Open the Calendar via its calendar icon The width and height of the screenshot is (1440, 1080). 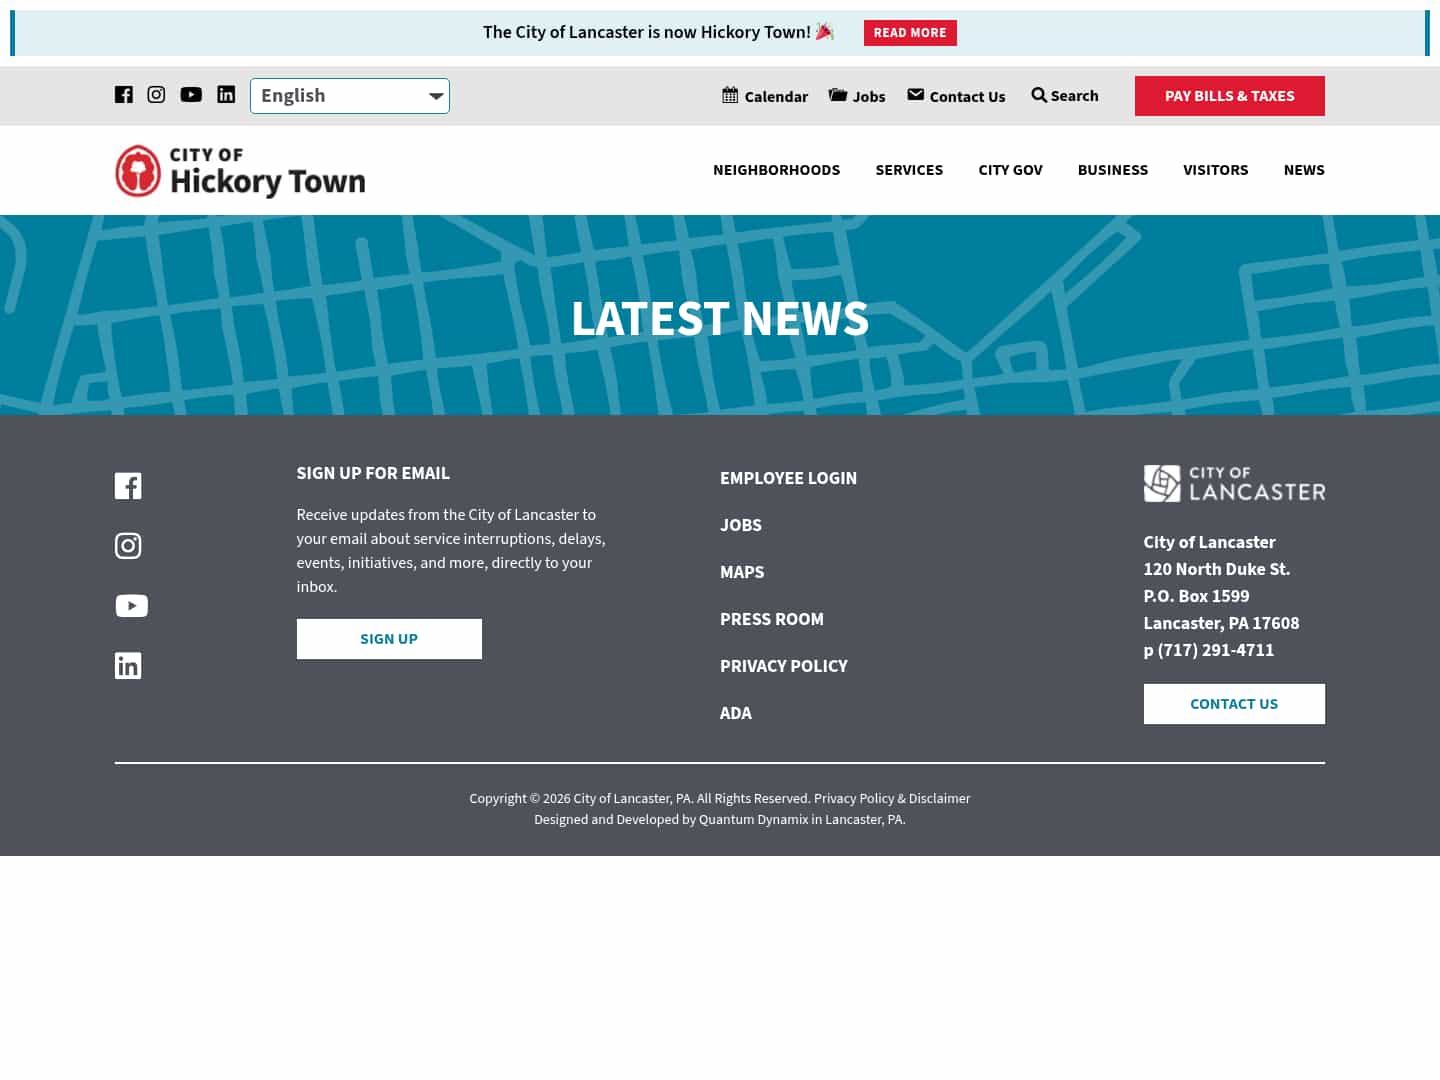click(731, 94)
